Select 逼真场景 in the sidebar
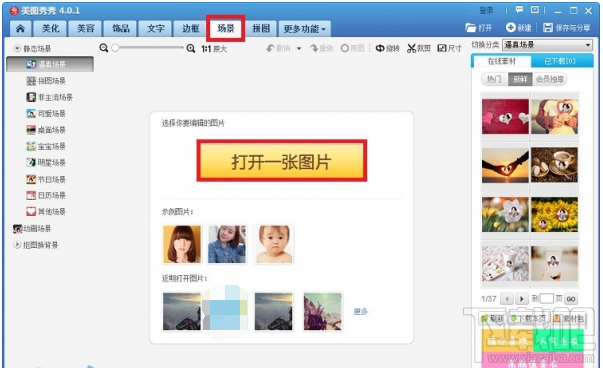The width and height of the screenshot is (603, 368). point(50,64)
